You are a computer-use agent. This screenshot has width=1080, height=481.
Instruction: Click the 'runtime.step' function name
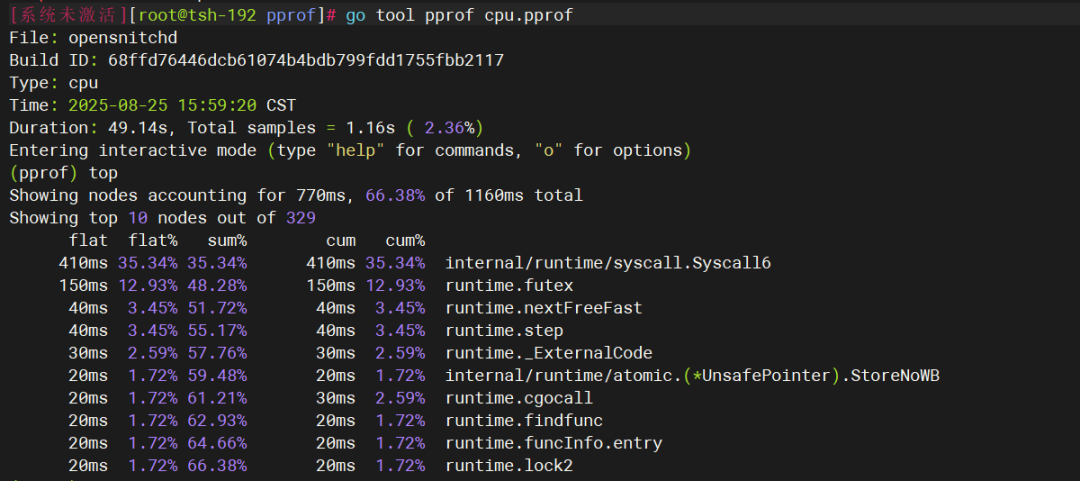[x=504, y=331]
